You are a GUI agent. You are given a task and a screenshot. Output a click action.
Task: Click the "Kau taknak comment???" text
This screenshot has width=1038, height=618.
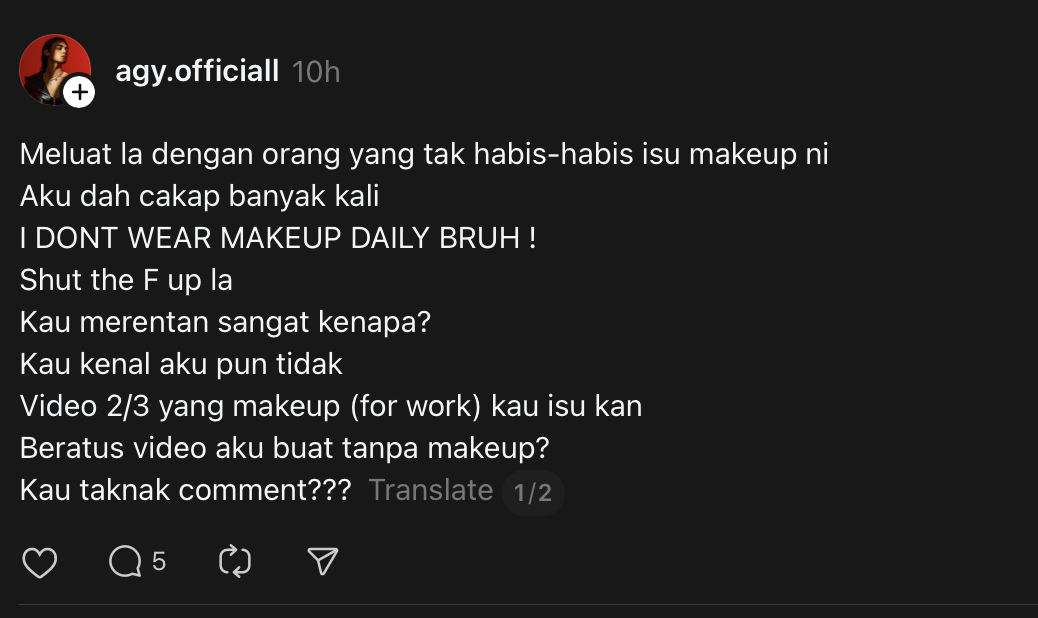pyautogui.click(x=185, y=491)
